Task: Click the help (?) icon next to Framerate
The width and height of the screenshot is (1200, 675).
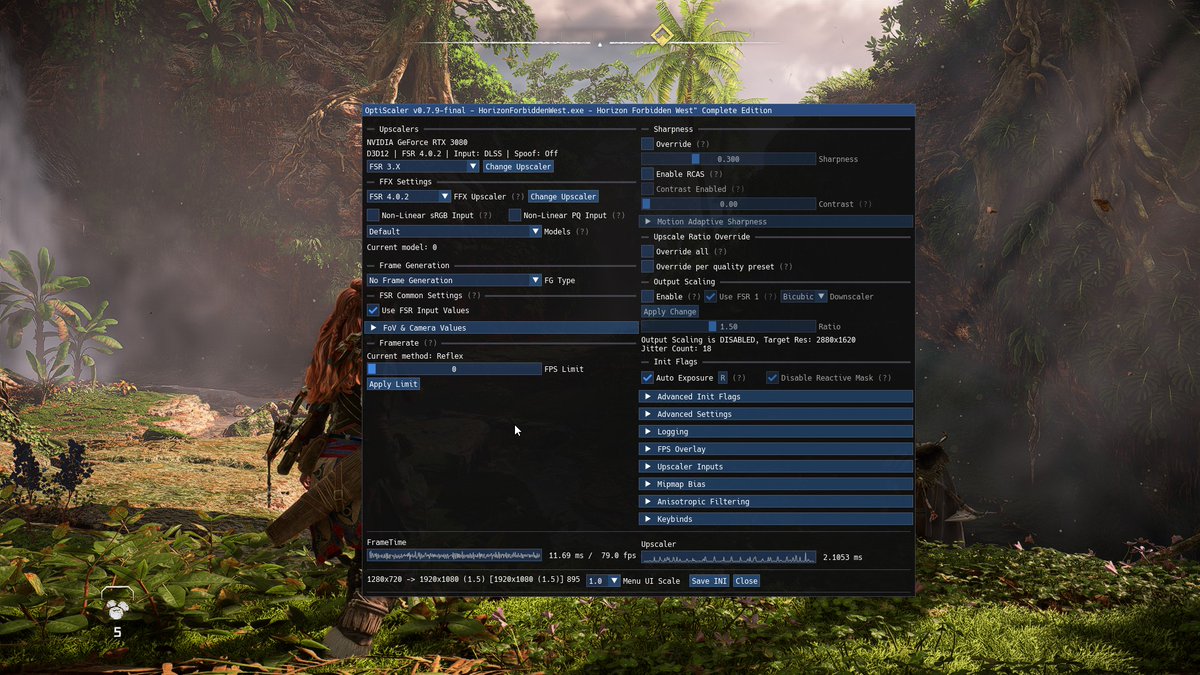Action: (x=430, y=343)
